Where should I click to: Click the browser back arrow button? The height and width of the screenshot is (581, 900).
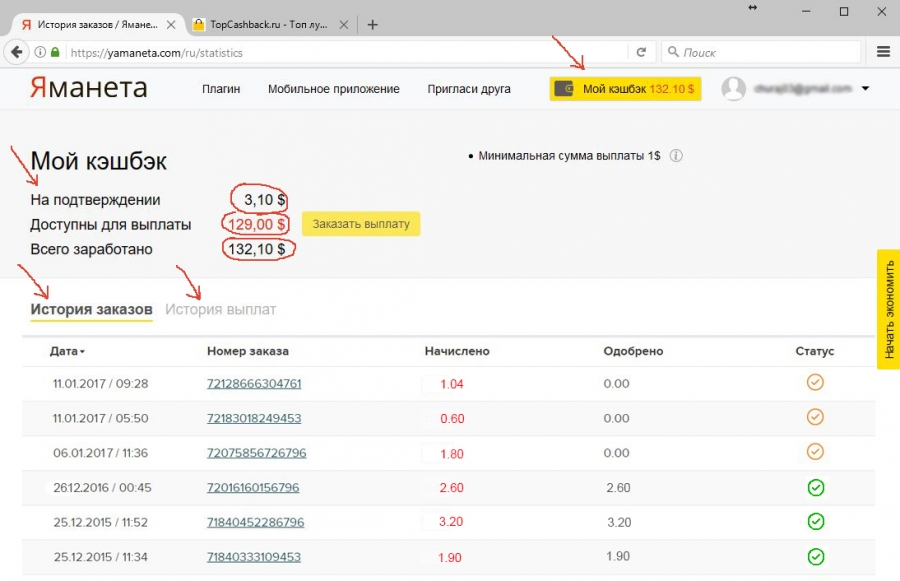click(17, 52)
